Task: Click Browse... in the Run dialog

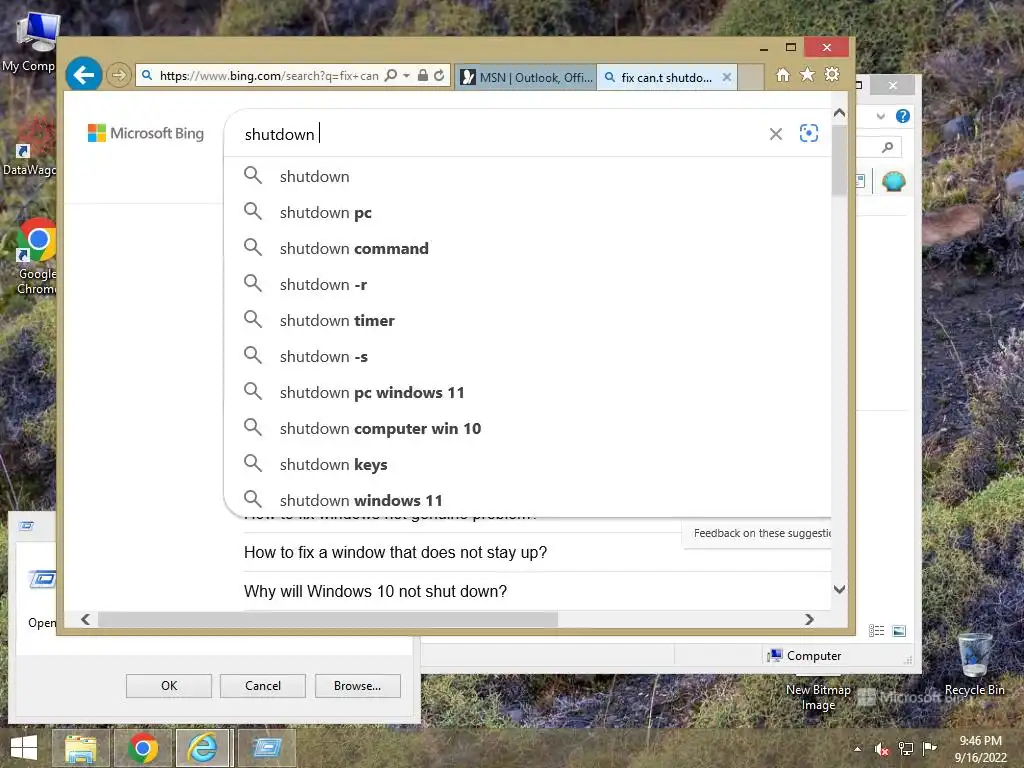Action: (357, 686)
